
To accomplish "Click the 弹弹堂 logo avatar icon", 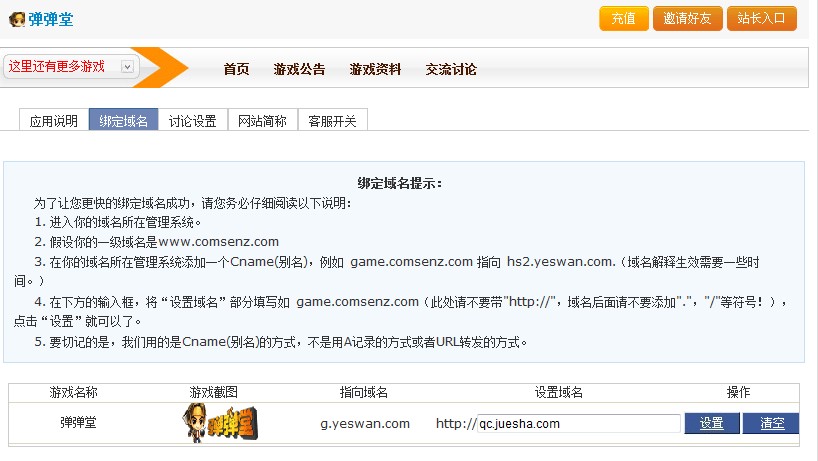I will 17,20.
